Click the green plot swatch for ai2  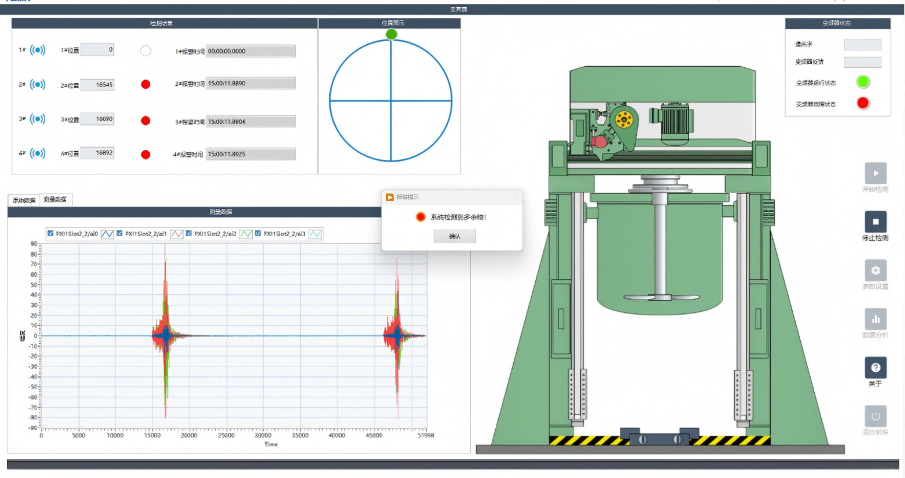(x=246, y=234)
